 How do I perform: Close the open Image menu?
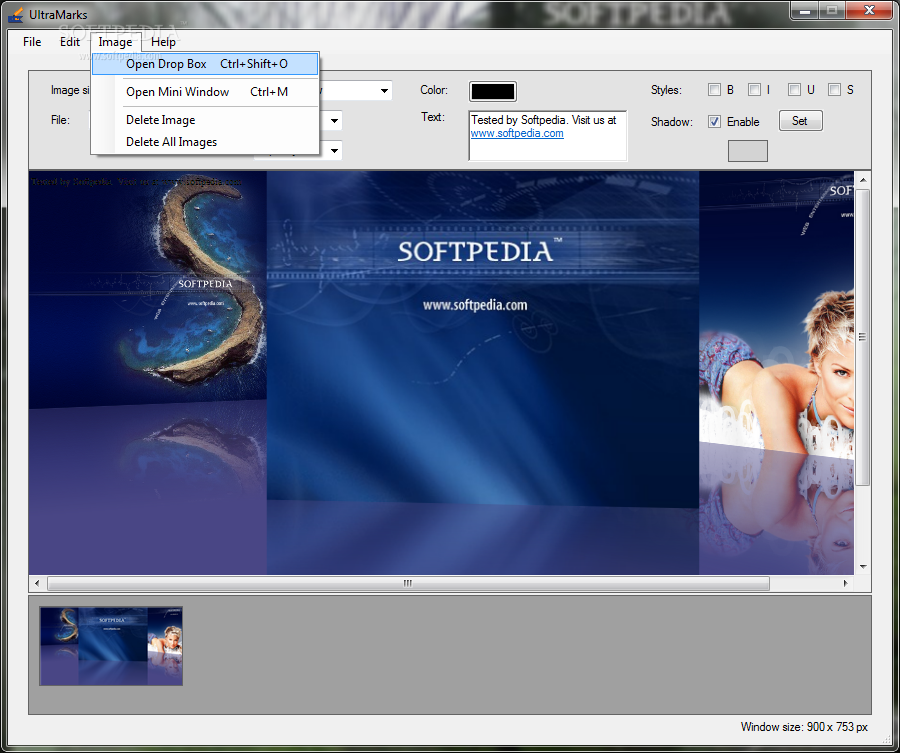tap(115, 42)
